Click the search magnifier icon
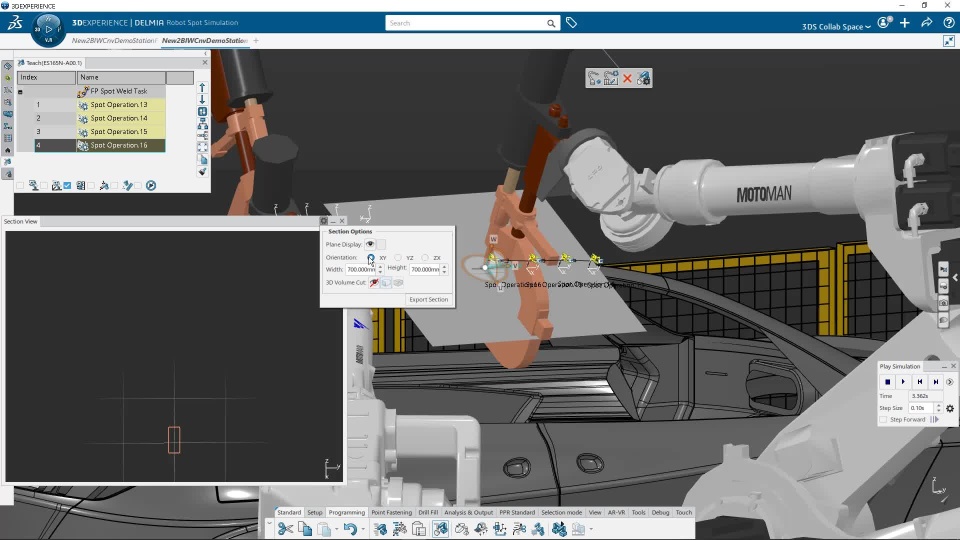This screenshot has width=960, height=540. click(x=551, y=23)
